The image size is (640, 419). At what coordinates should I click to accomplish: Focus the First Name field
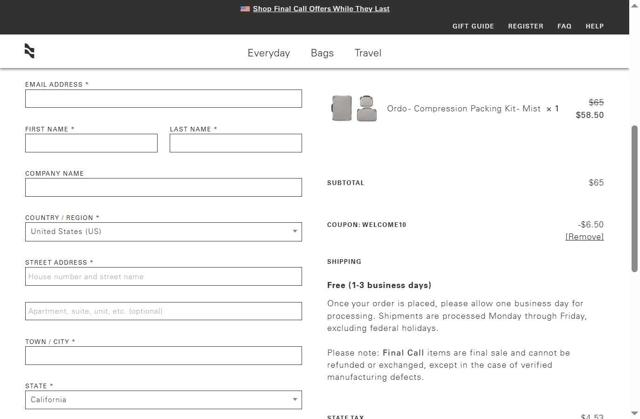(x=91, y=143)
